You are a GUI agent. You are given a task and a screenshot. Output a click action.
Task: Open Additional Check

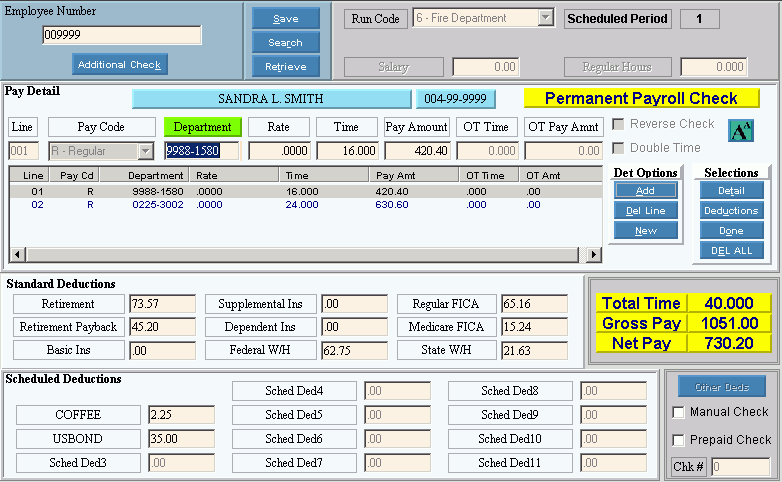(119, 65)
